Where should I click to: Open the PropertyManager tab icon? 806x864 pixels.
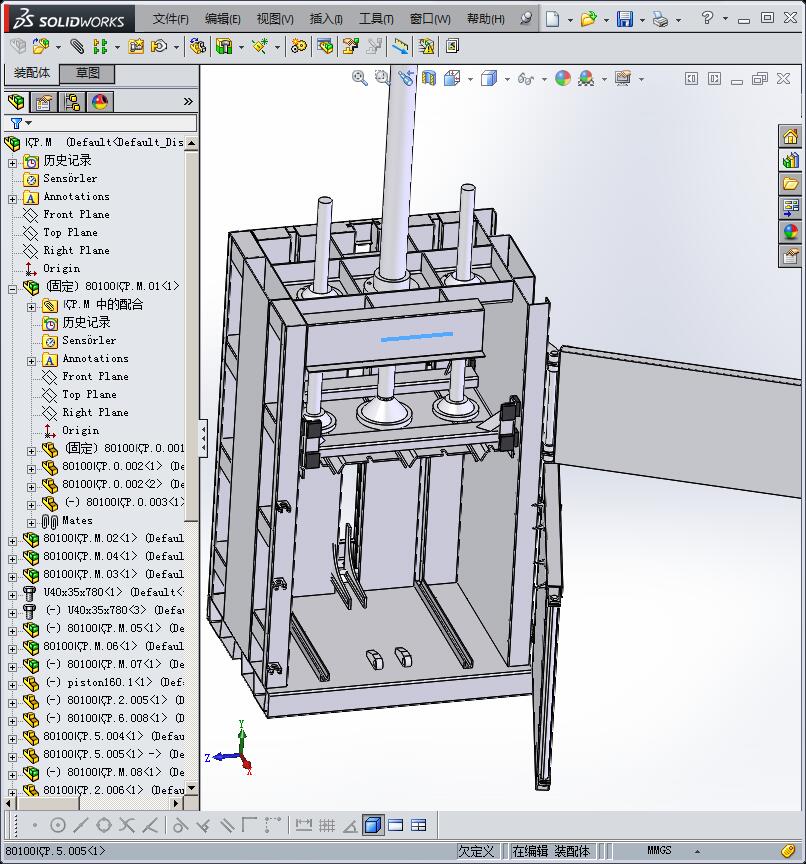coord(44,102)
